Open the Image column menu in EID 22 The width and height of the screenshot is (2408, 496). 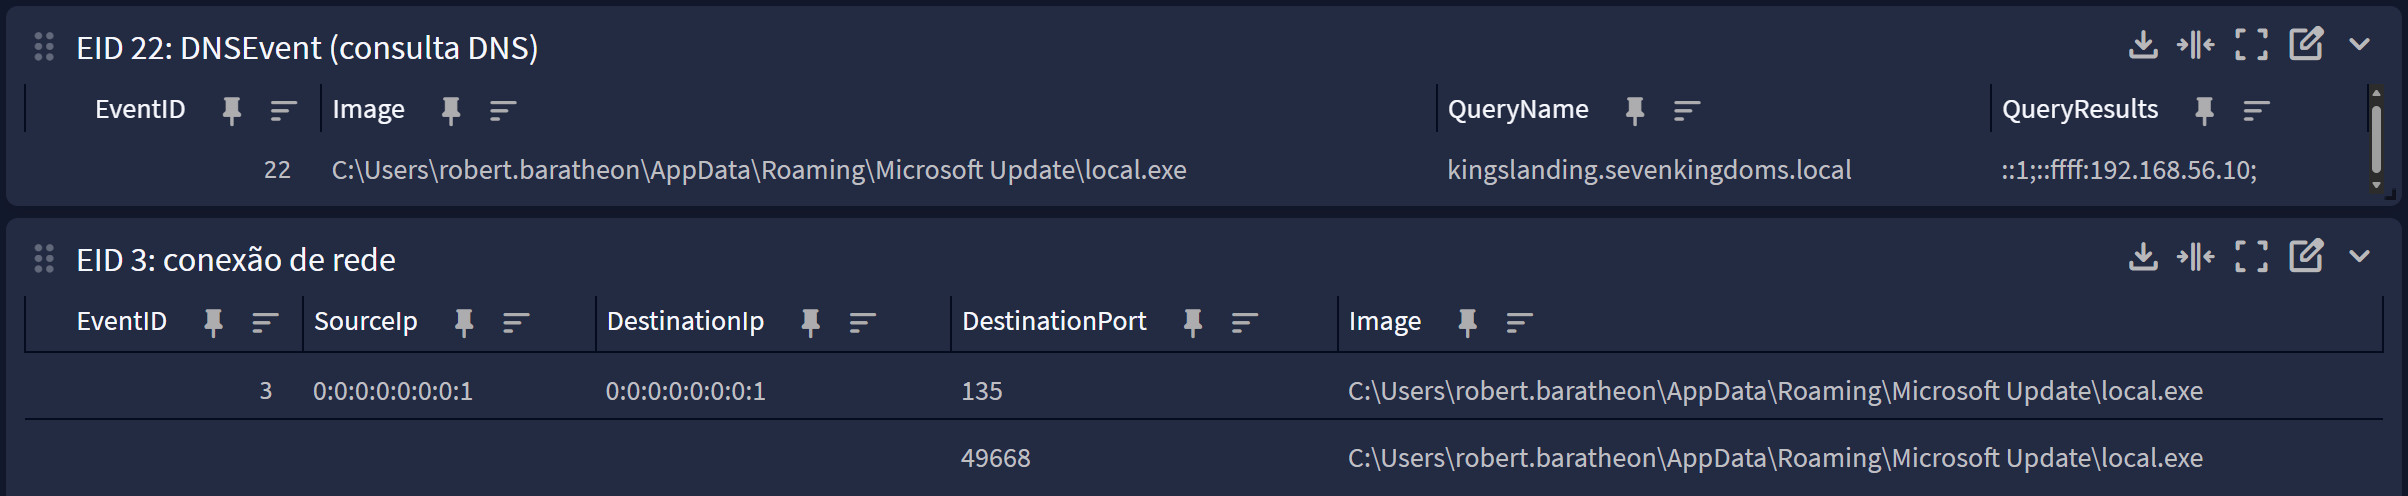pos(503,111)
